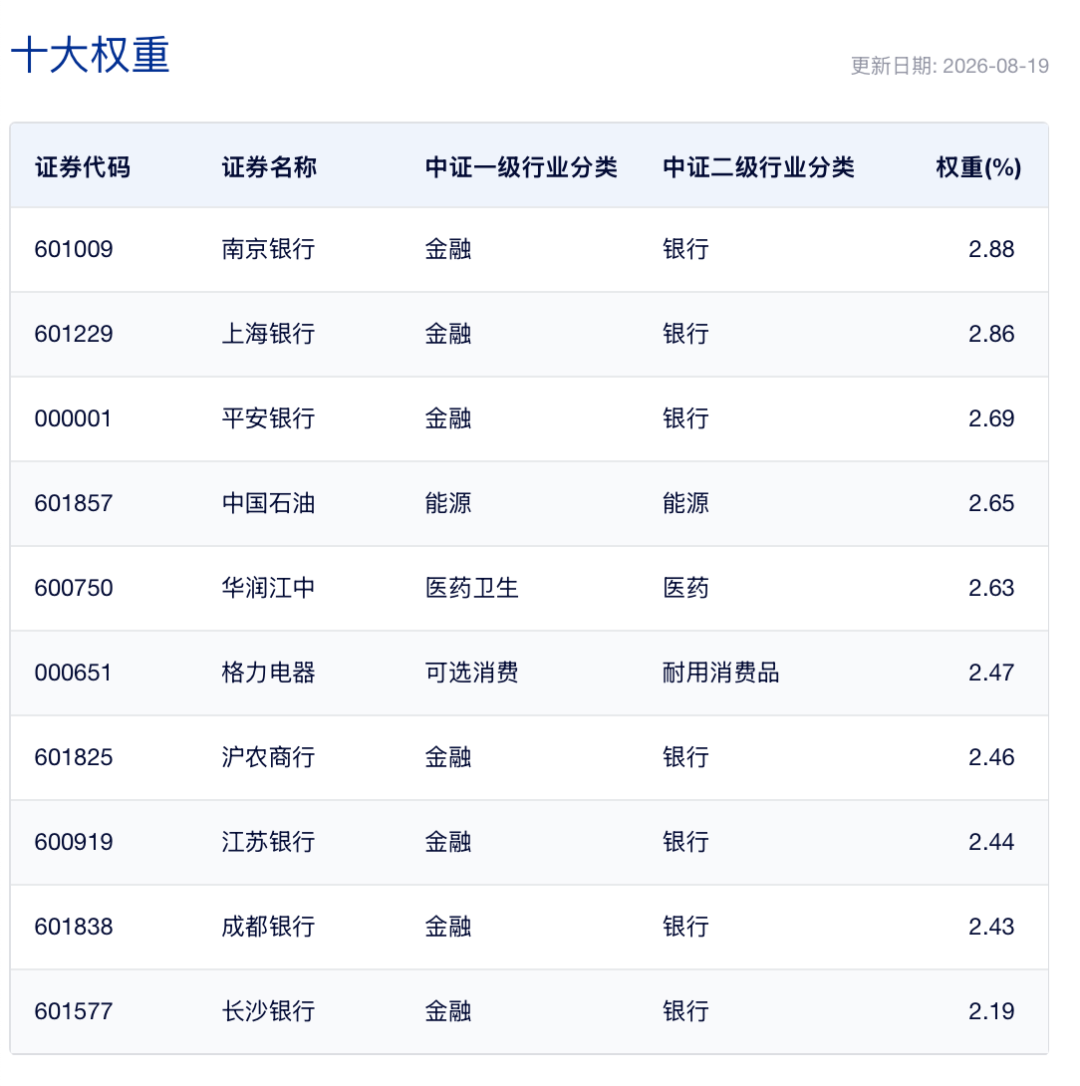
Task: Select stock code 601009
Action: 73,249
